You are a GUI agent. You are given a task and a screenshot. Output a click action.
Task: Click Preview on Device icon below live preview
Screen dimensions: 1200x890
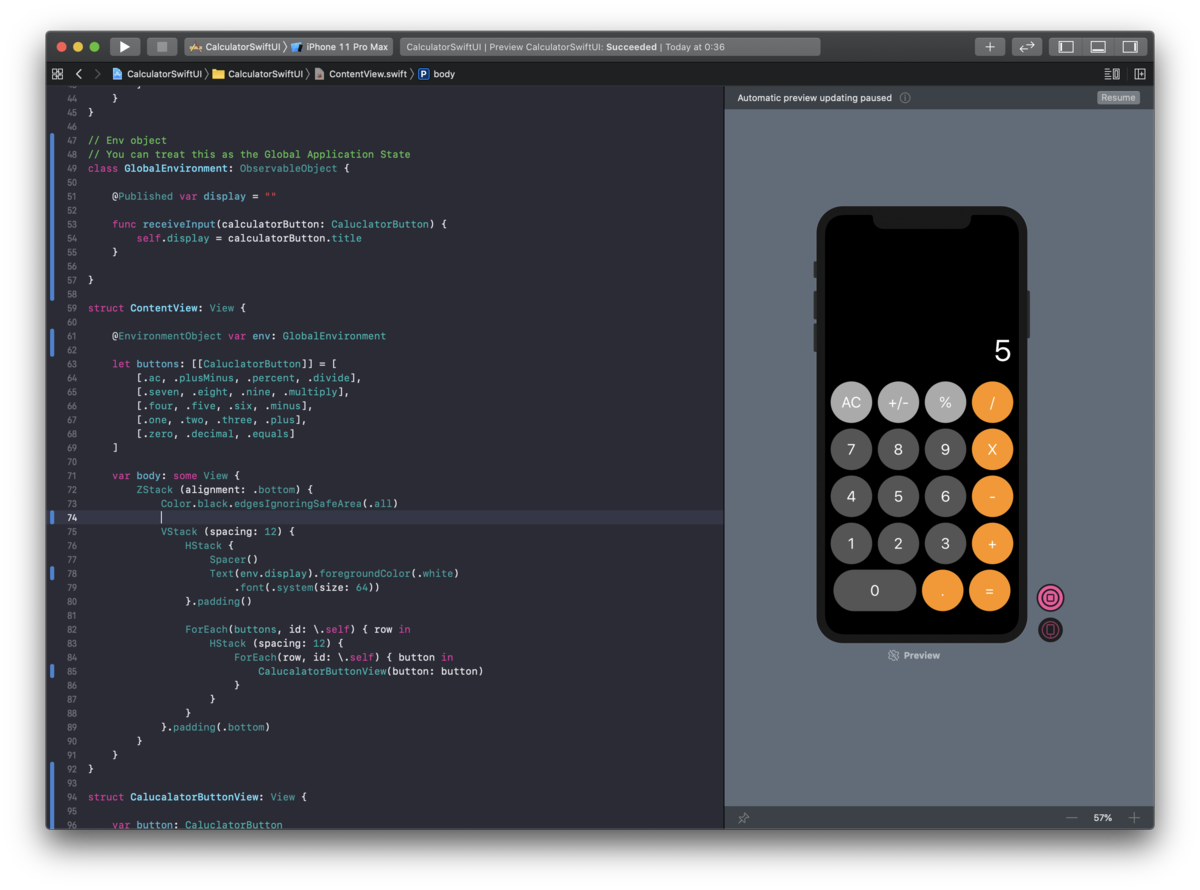[1050, 629]
